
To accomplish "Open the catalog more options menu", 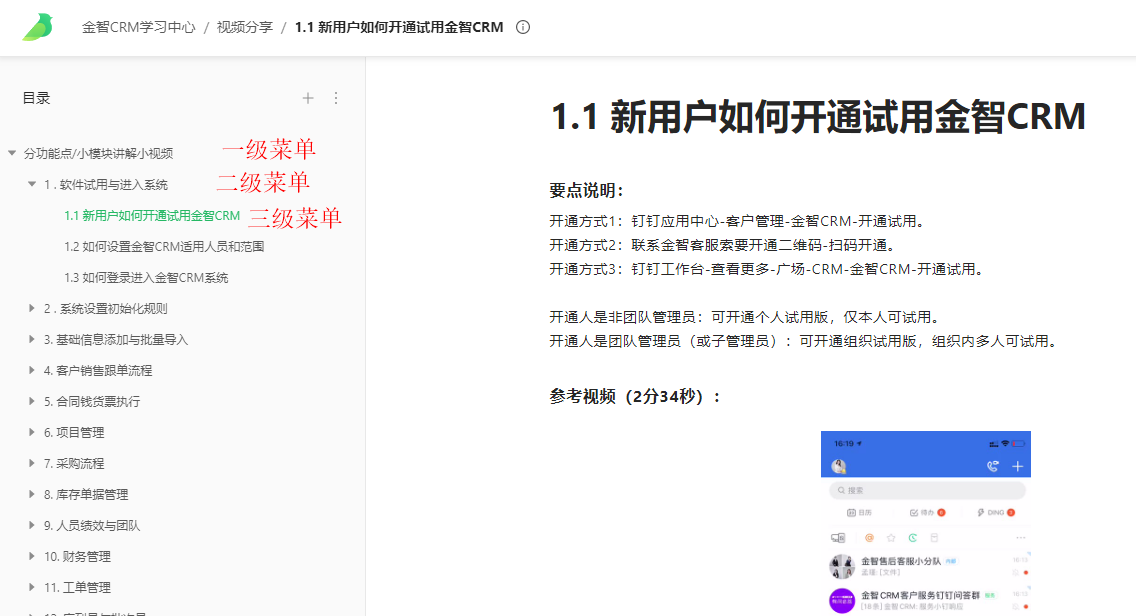I will pos(336,98).
